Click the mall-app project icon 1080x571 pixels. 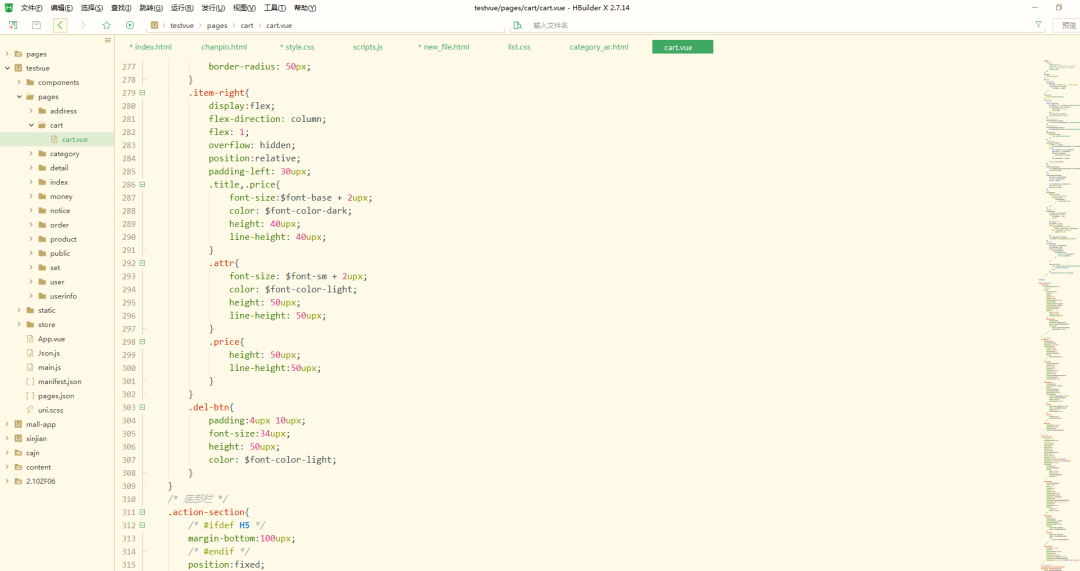19,424
